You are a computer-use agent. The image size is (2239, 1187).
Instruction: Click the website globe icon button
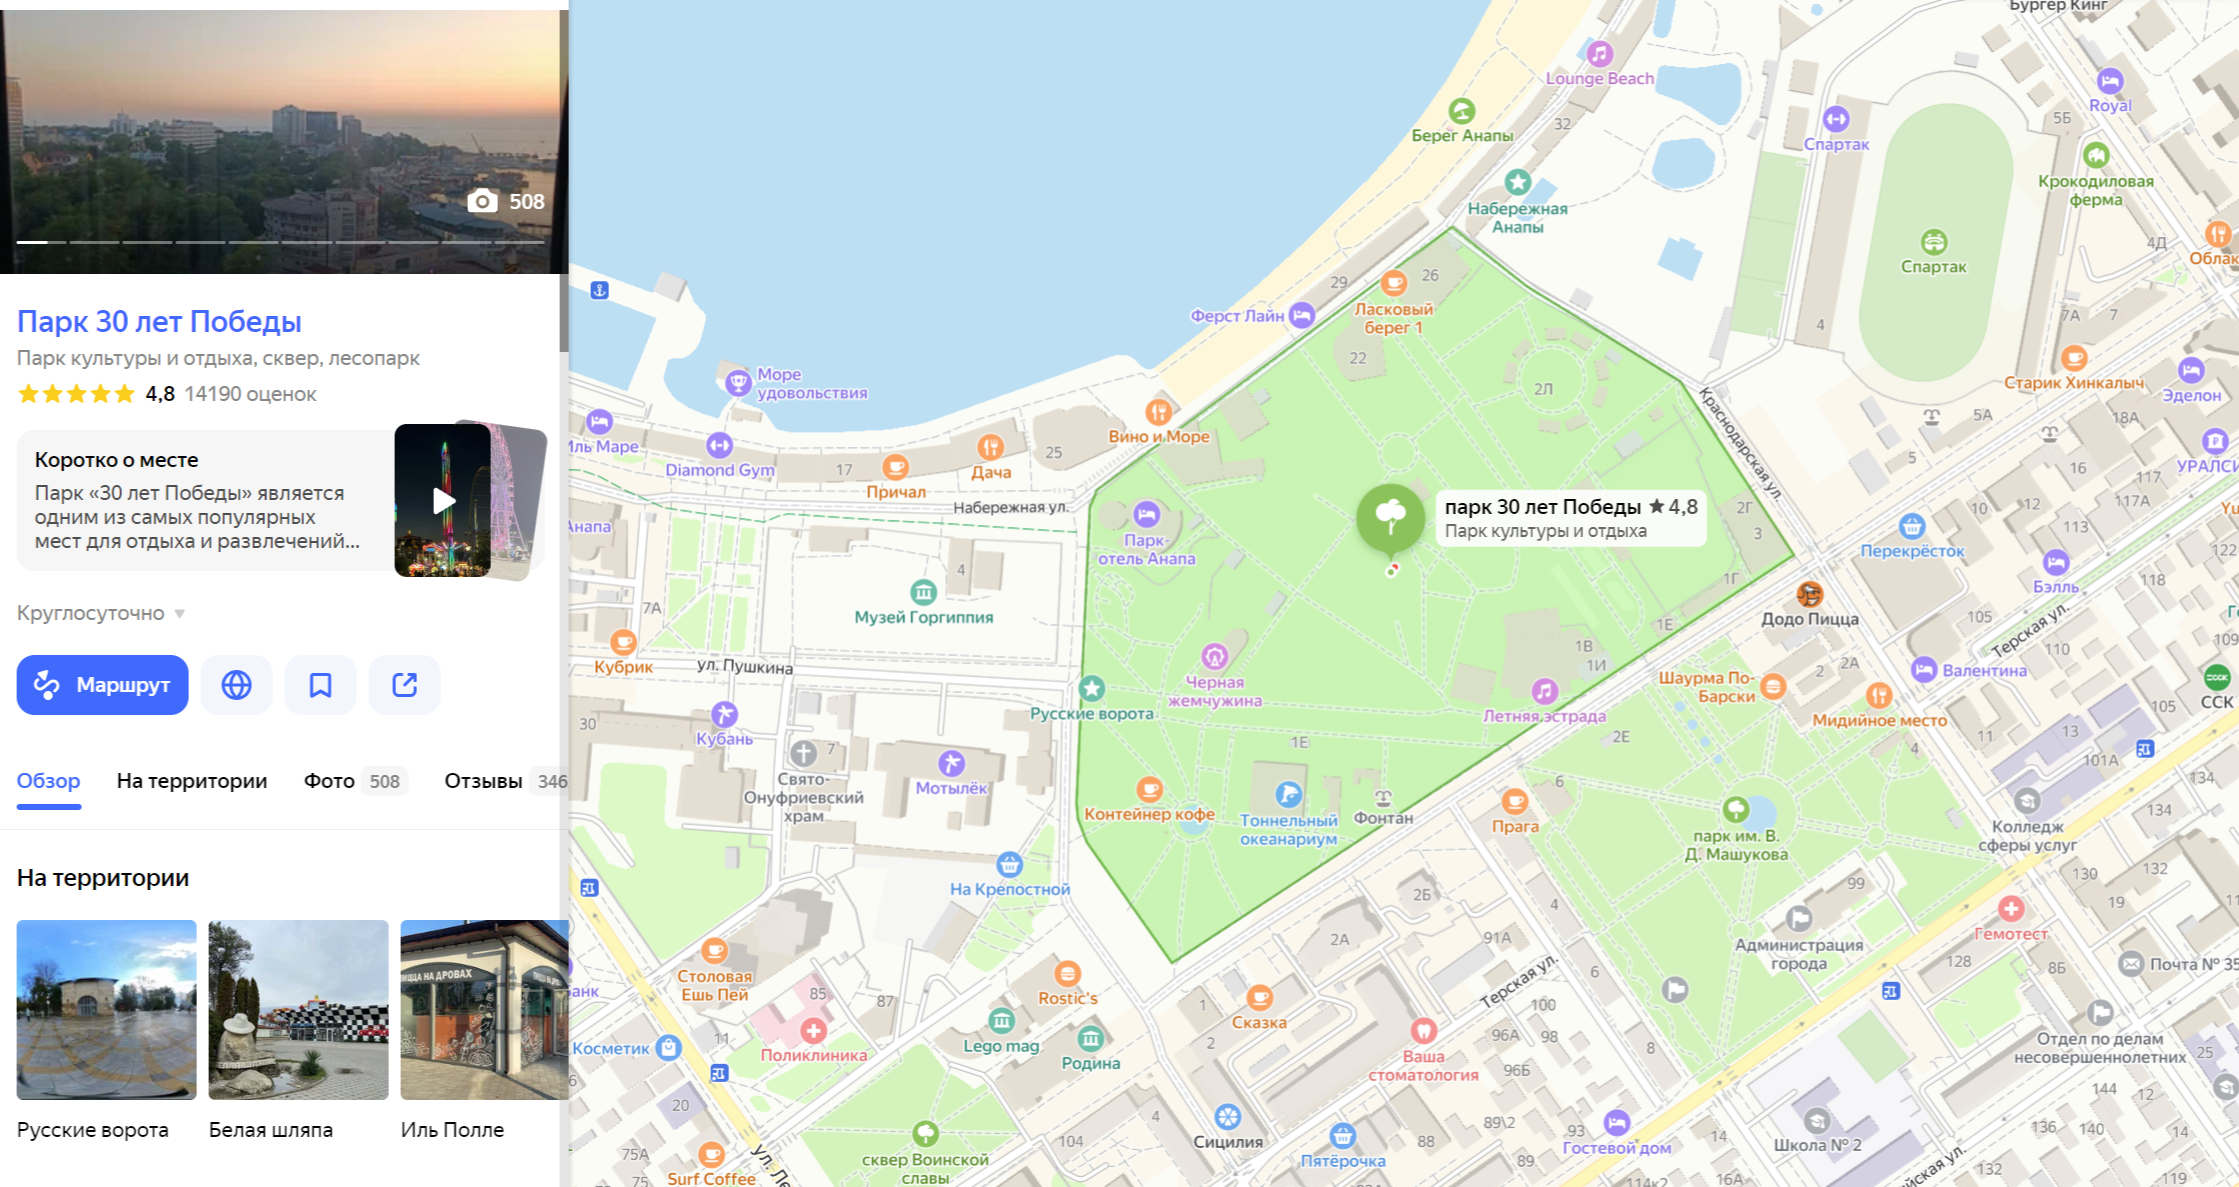236,685
